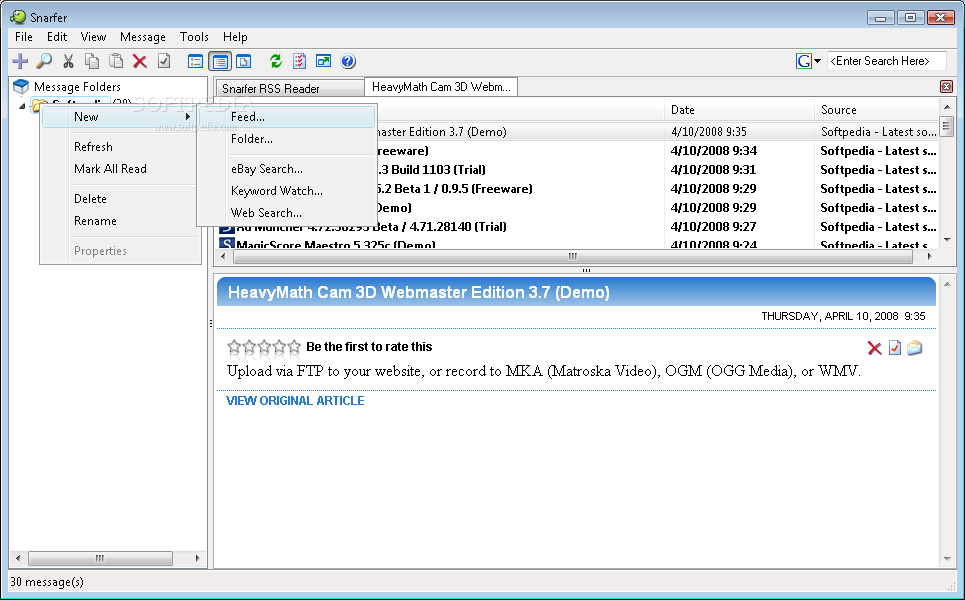Choose Folder... from the submenu
This screenshot has height=600, width=965.
(287, 139)
